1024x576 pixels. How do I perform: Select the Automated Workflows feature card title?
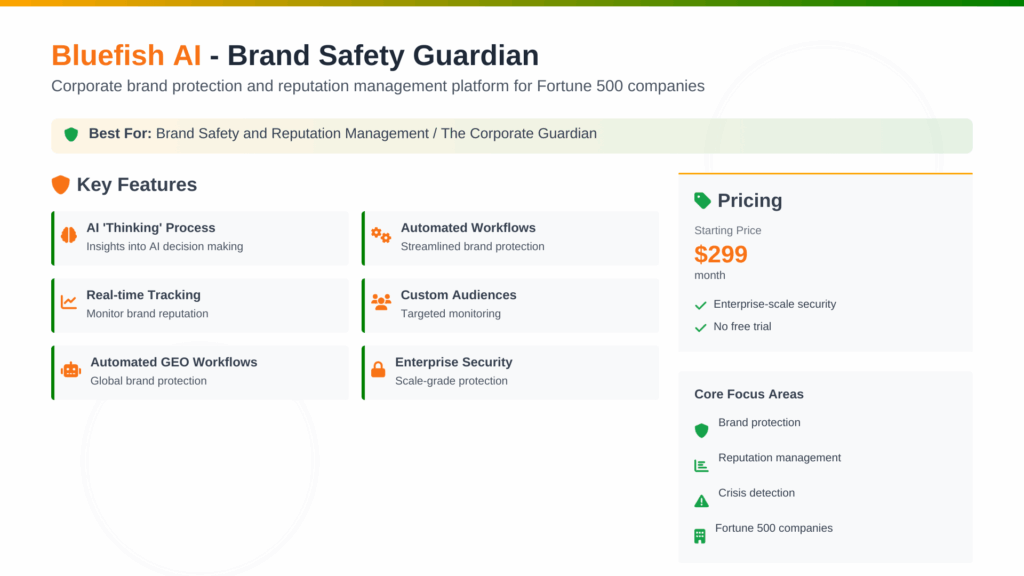468,228
